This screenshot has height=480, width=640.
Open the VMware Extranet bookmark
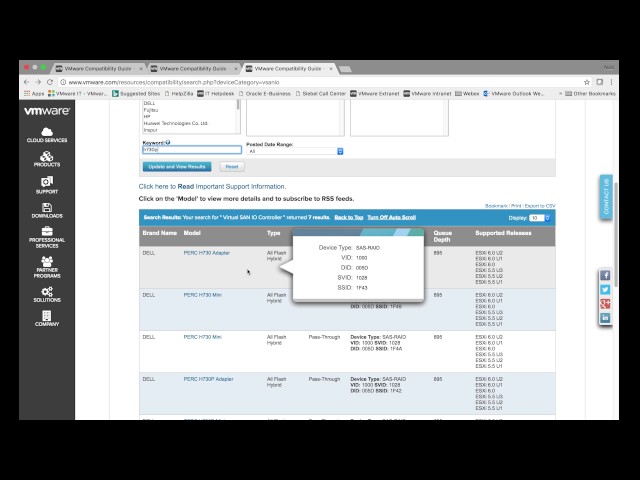(x=375, y=93)
